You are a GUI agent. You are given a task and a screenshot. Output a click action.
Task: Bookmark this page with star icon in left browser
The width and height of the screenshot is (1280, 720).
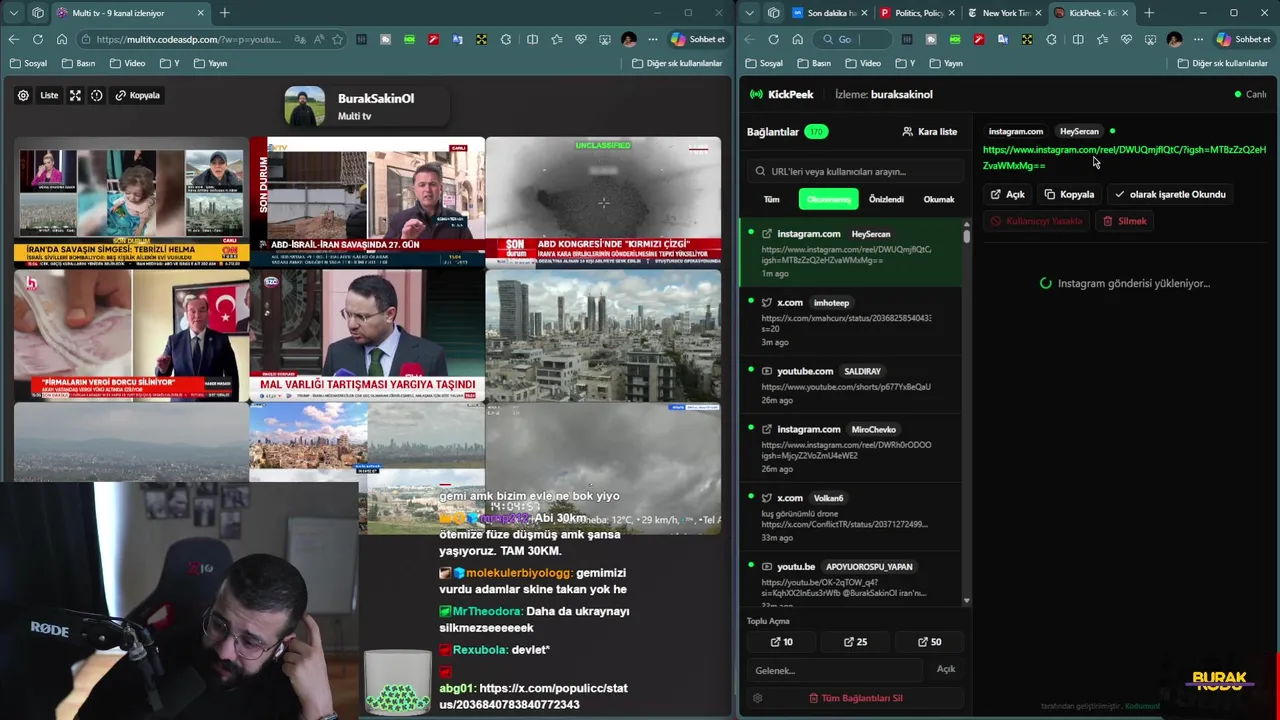338,39
